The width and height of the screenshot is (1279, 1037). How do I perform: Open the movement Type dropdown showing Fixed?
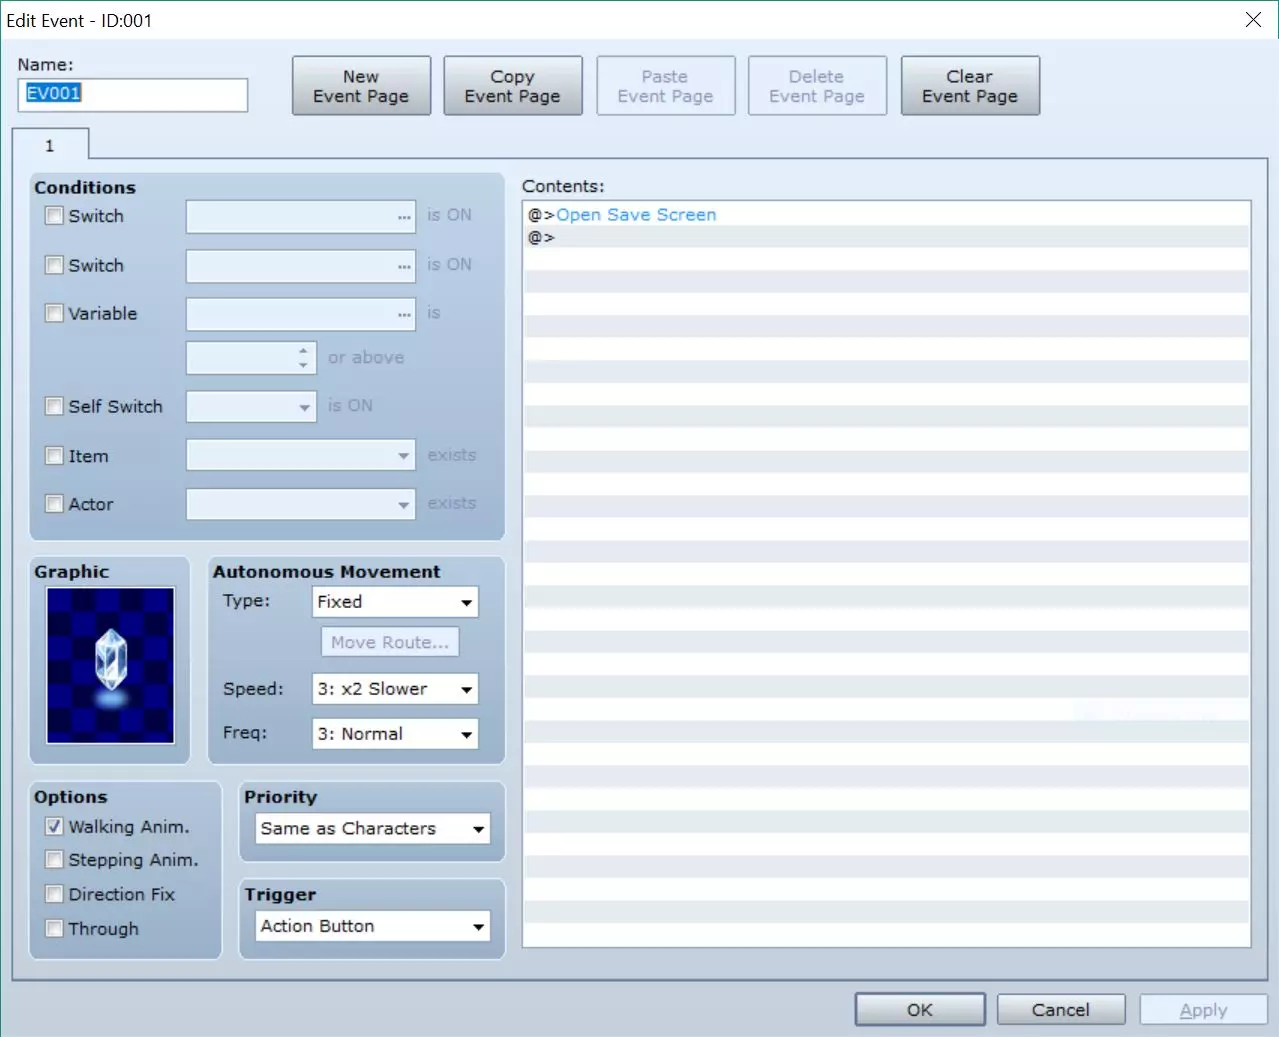[395, 602]
